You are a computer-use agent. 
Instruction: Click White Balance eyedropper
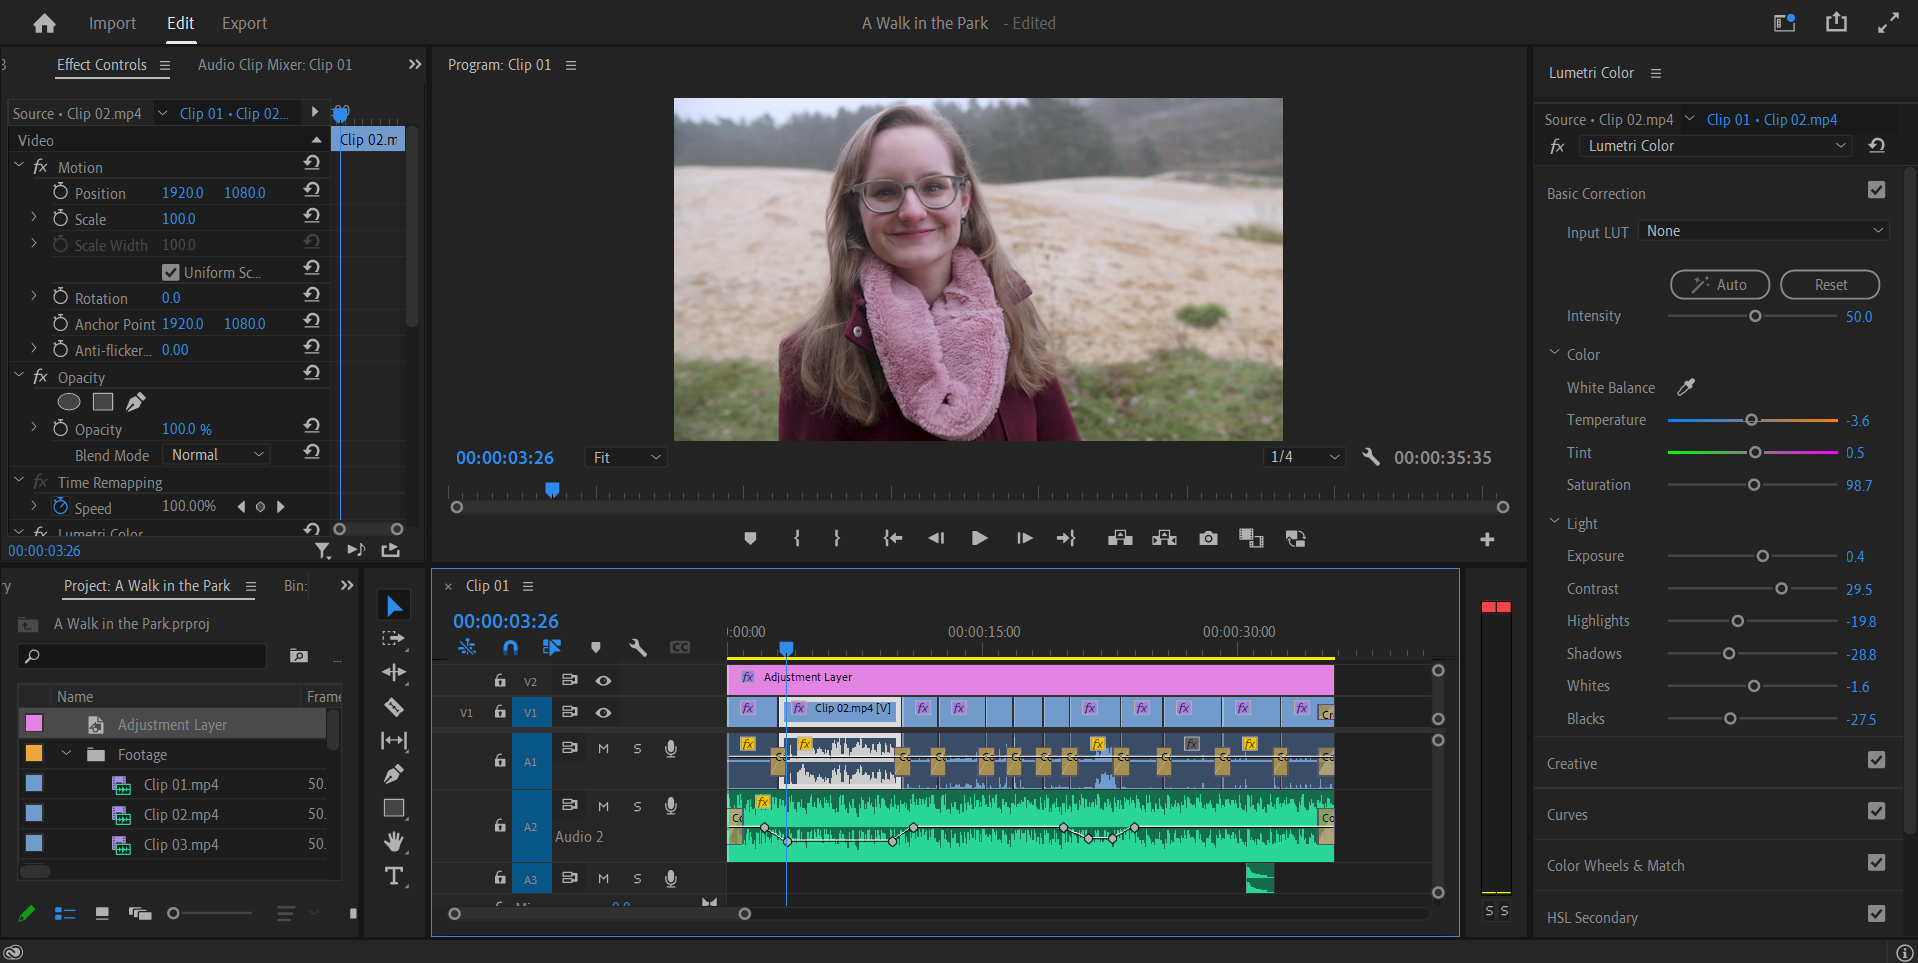[x=1686, y=387]
